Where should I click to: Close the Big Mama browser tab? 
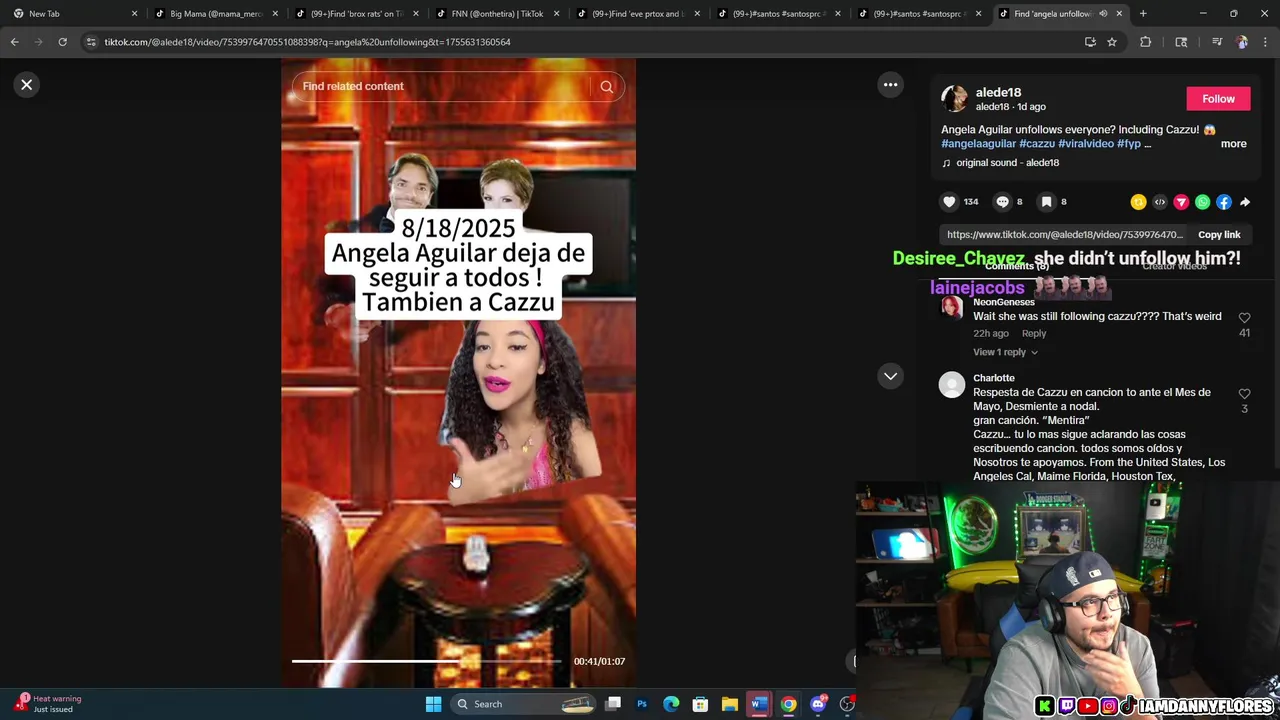tap(275, 14)
